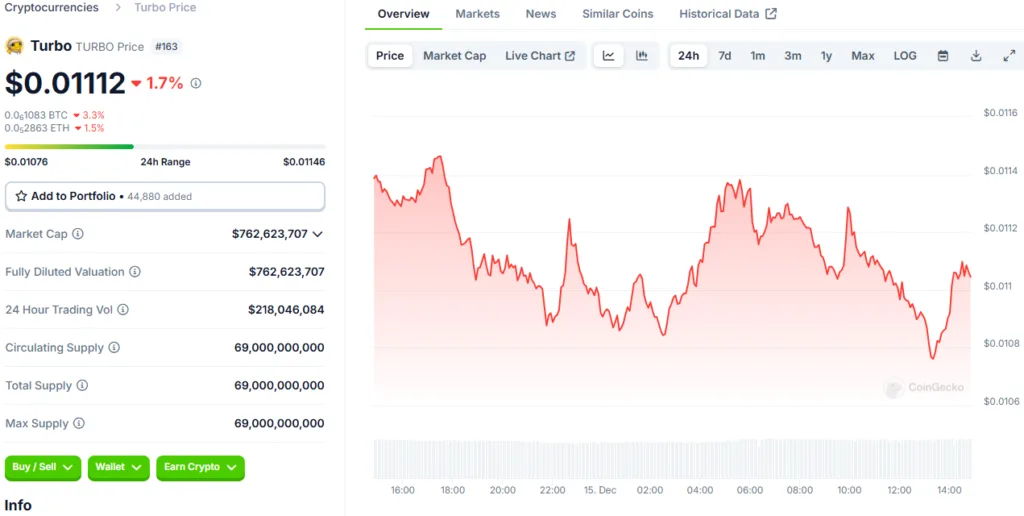1024x516 pixels.
Task: Open the Earn Crypto dropdown
Action: pos(200,468)
